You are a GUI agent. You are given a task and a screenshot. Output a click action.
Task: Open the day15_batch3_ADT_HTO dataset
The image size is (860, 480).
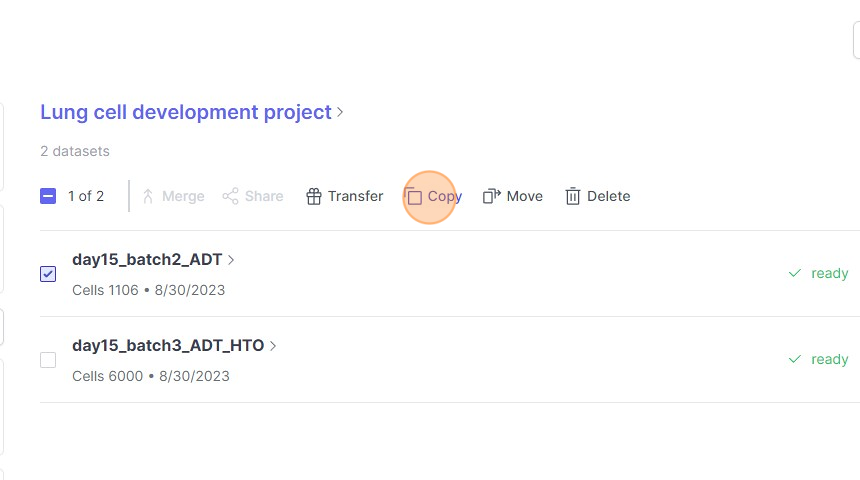[168, 346]
